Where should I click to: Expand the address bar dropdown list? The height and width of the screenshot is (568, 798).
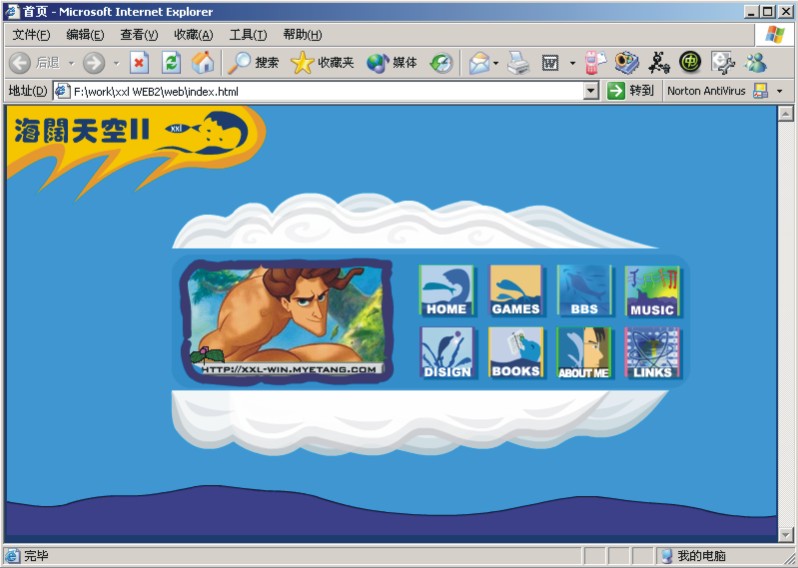(x=591, y=91)
